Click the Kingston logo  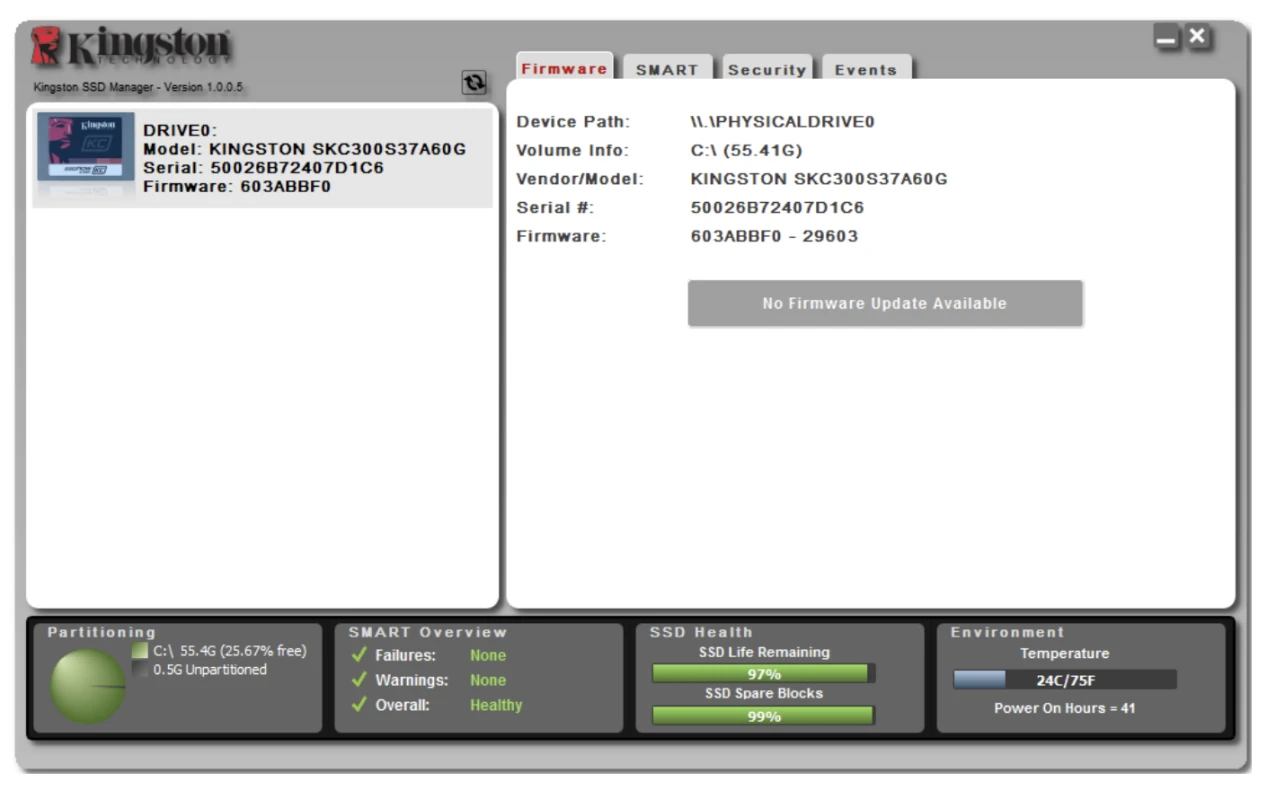click(133, 48)
